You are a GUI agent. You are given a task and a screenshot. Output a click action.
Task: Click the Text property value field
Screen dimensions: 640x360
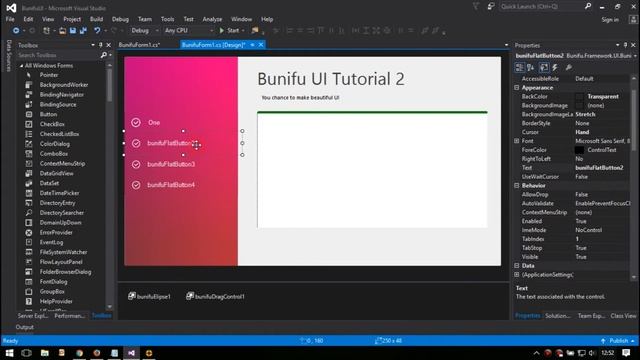tap(602, 168)
